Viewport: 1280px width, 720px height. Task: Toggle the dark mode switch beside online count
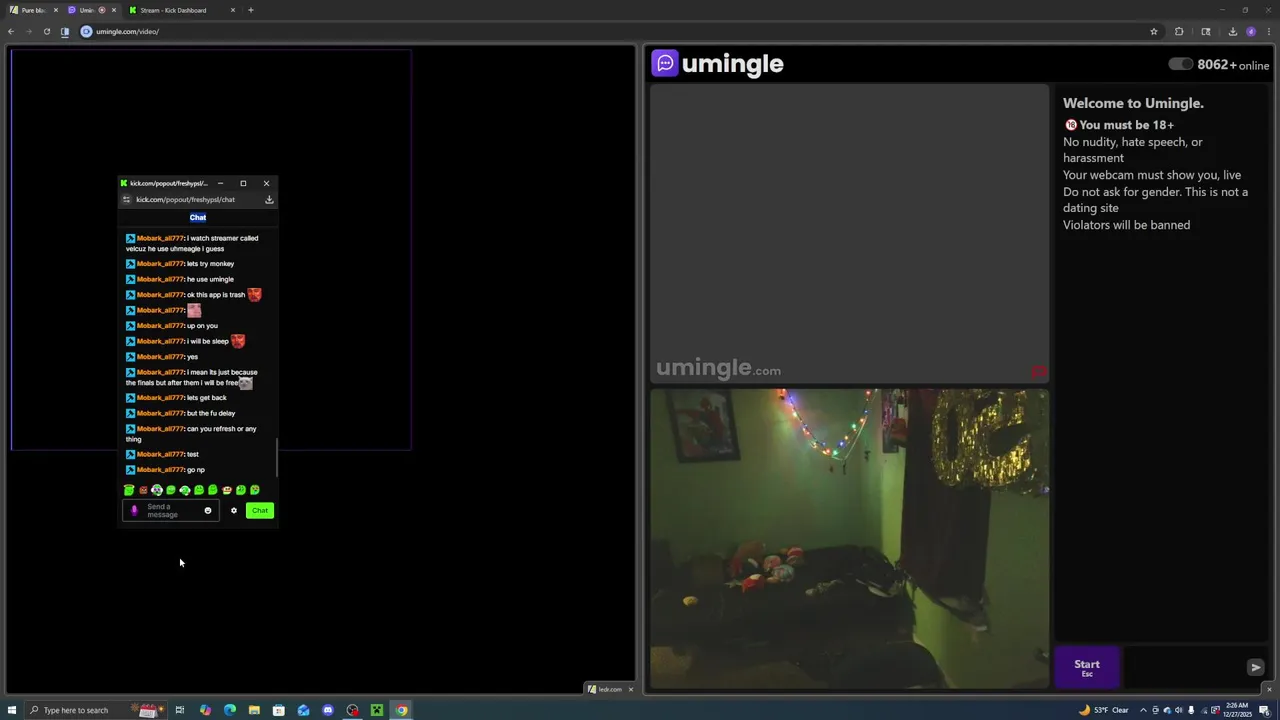pyautogui.click(x=1181, y=64)
